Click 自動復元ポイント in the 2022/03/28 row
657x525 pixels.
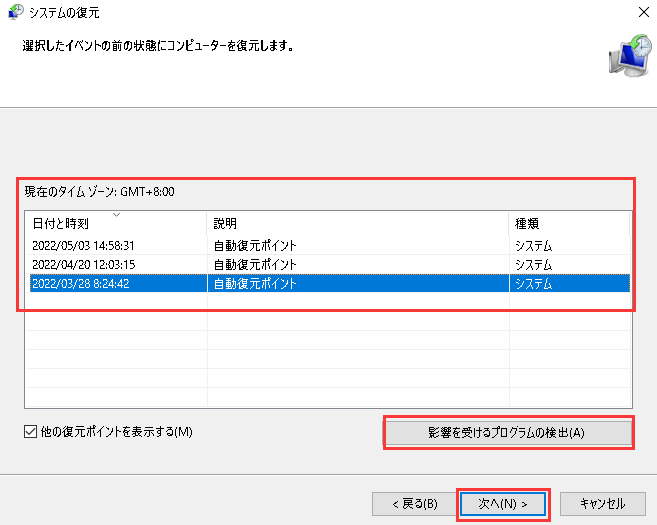tap(255, 284)
